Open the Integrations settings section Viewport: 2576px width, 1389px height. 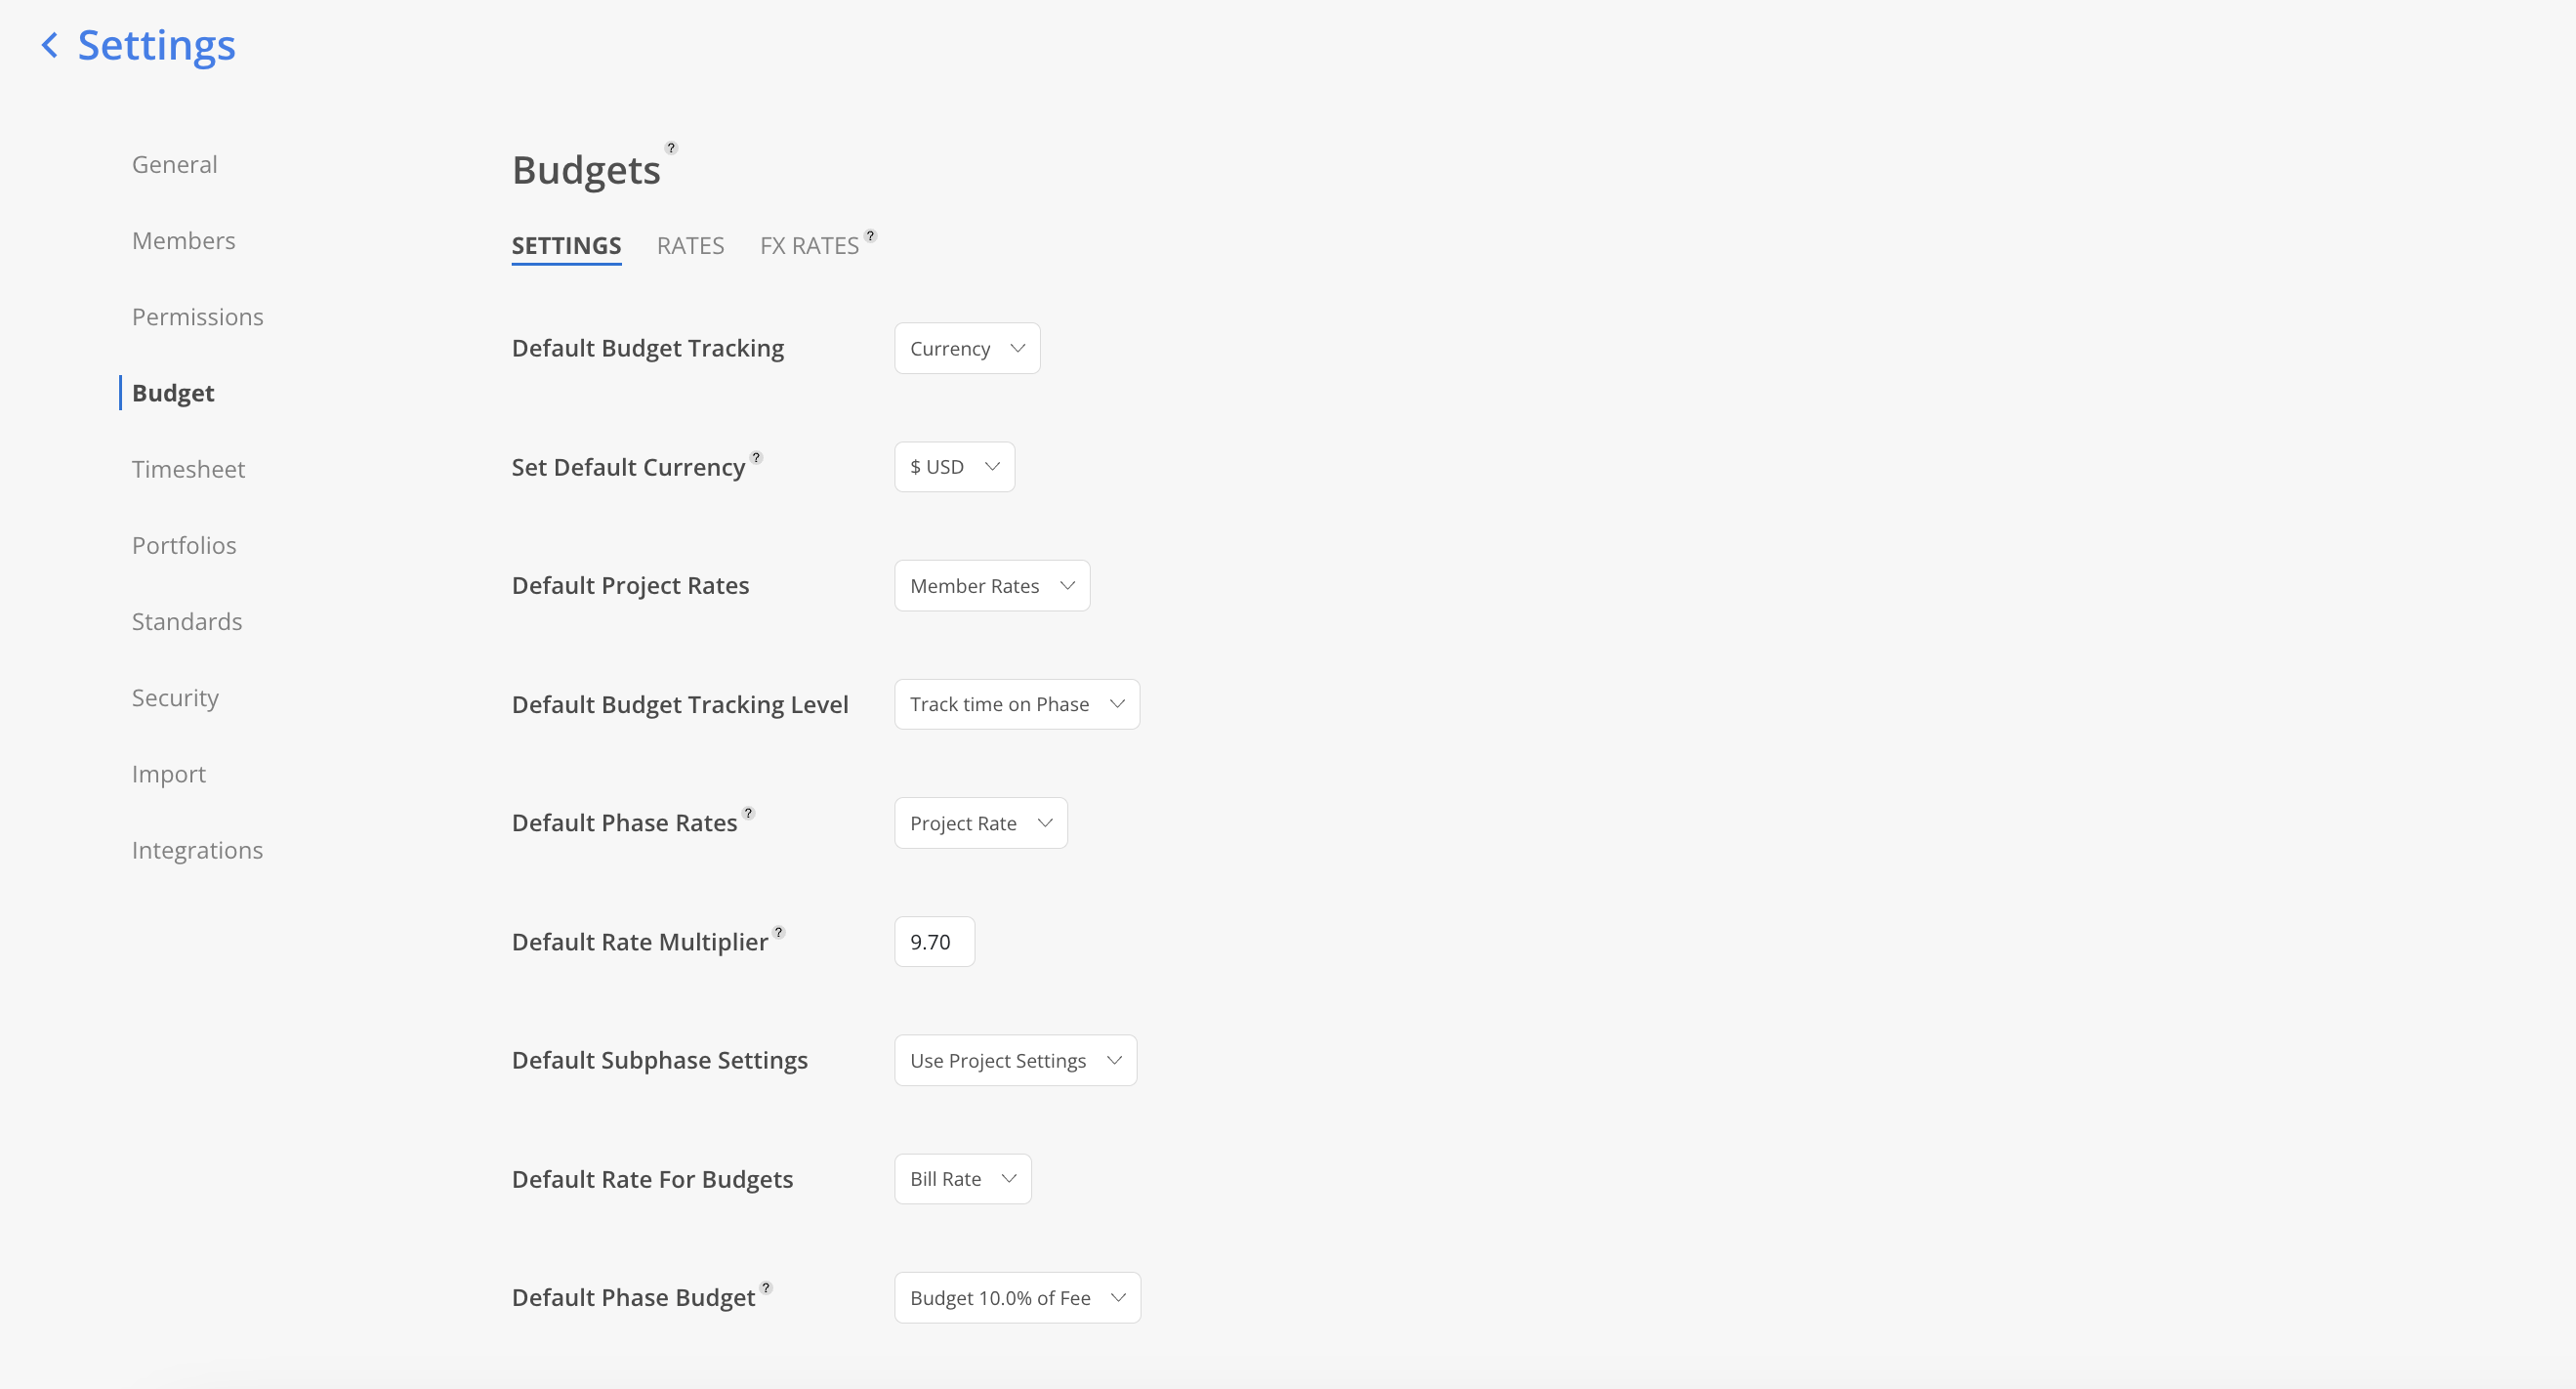197,850
